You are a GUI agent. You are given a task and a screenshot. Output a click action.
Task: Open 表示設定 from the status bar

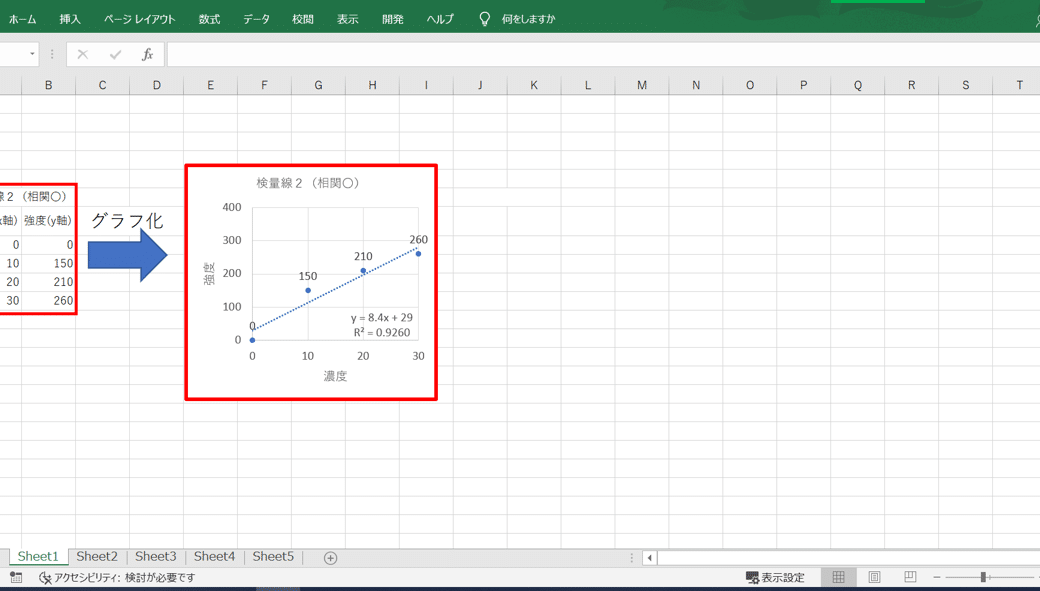pos(775,577)
